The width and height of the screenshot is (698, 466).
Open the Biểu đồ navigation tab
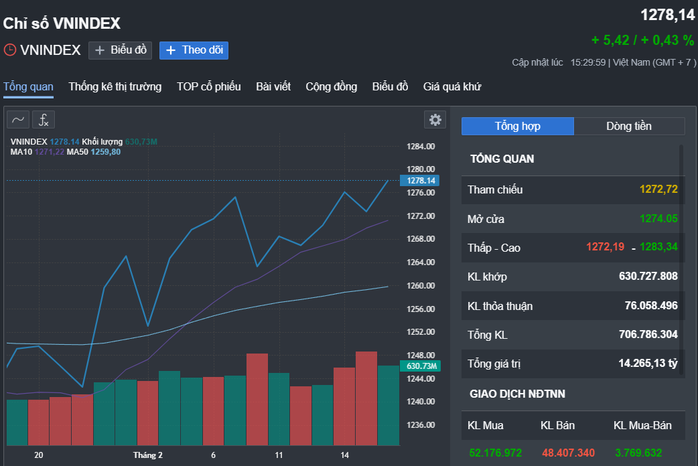click(390, 86)
